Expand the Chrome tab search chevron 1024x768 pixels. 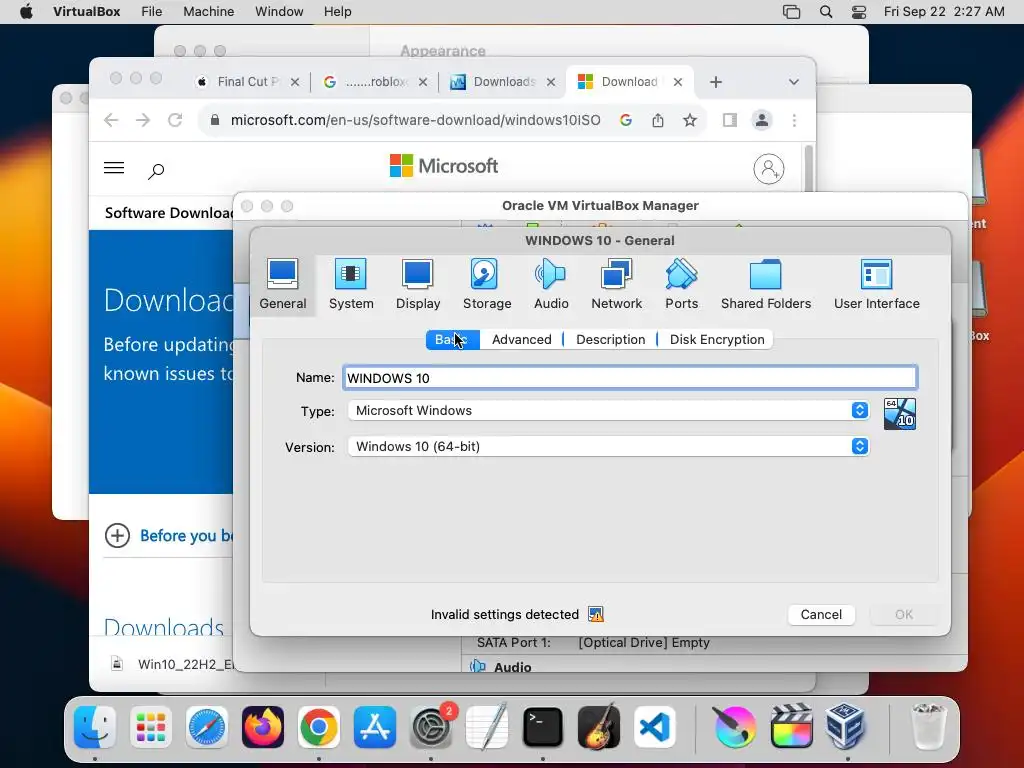point(793,82)
